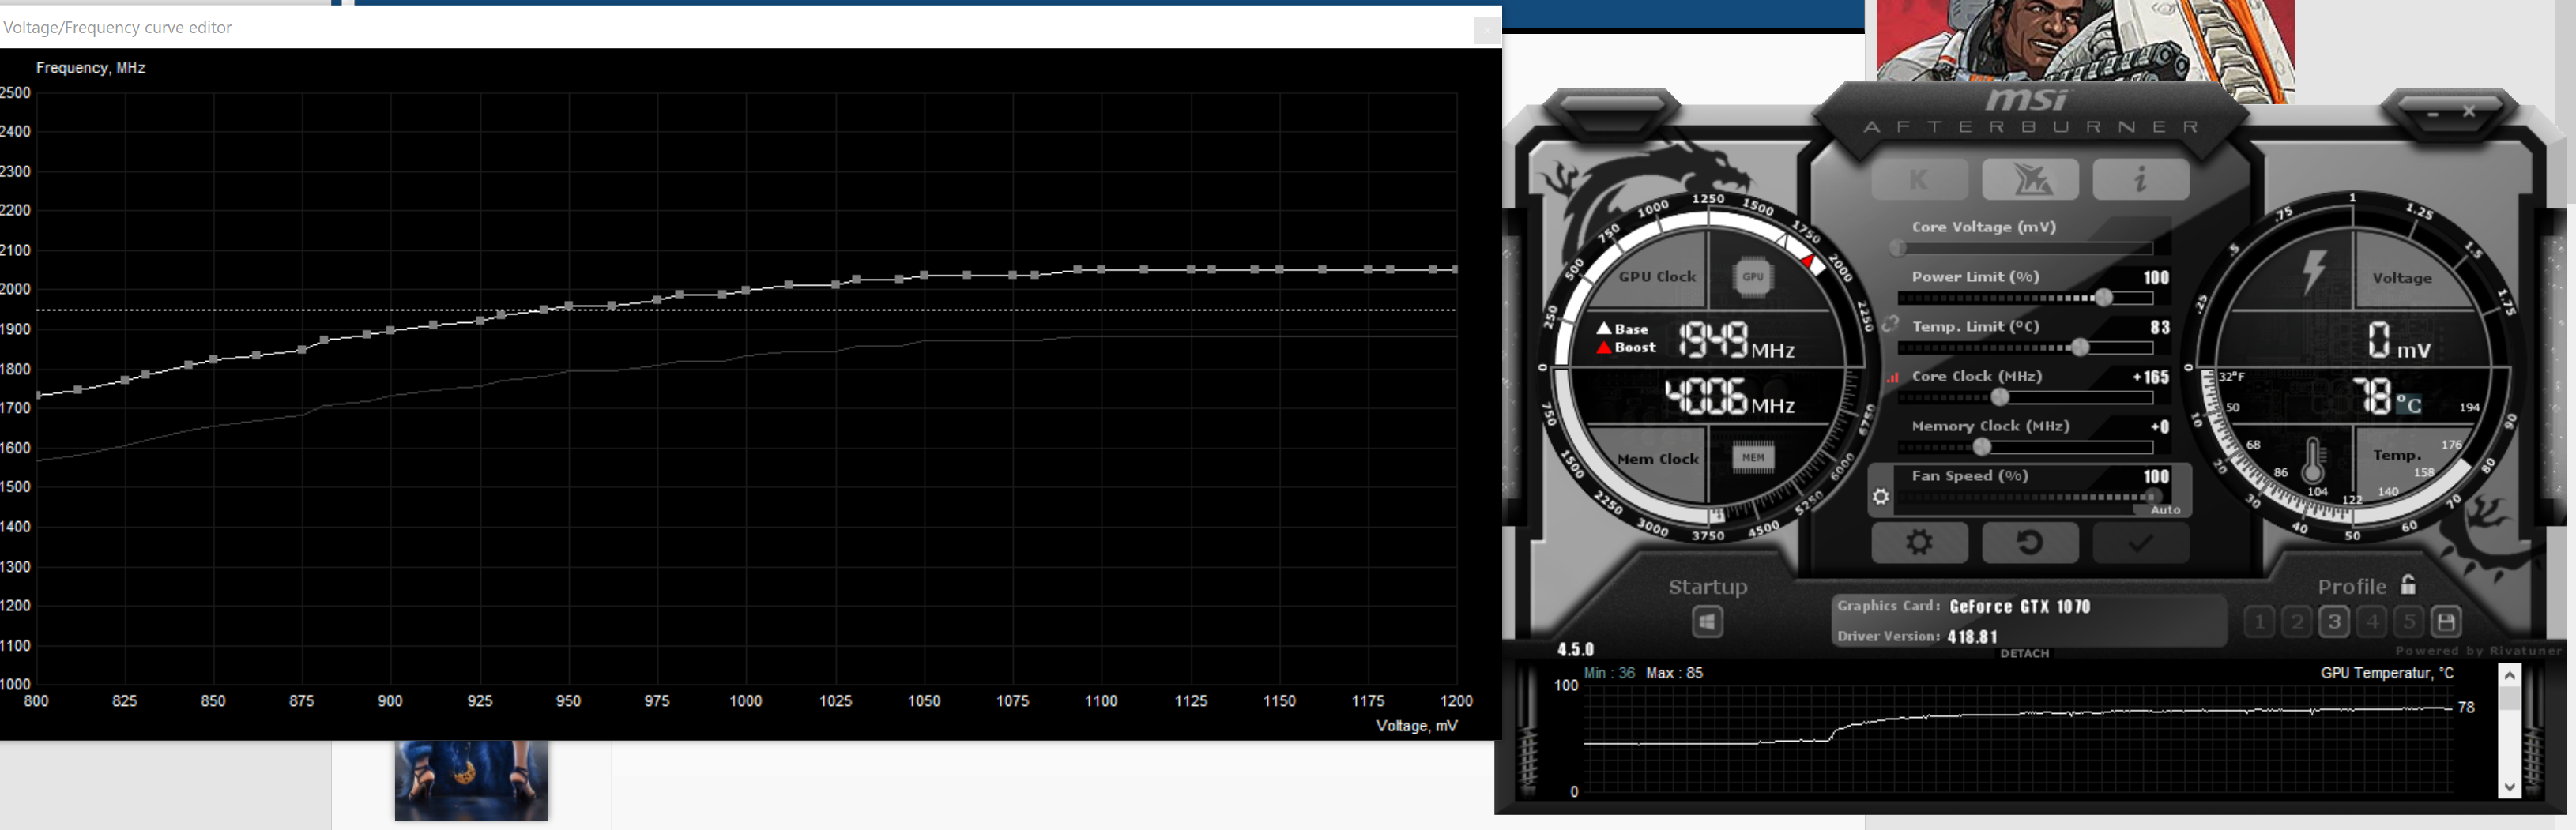Open fan settings via small gear icon

[x=1881, y=497]
